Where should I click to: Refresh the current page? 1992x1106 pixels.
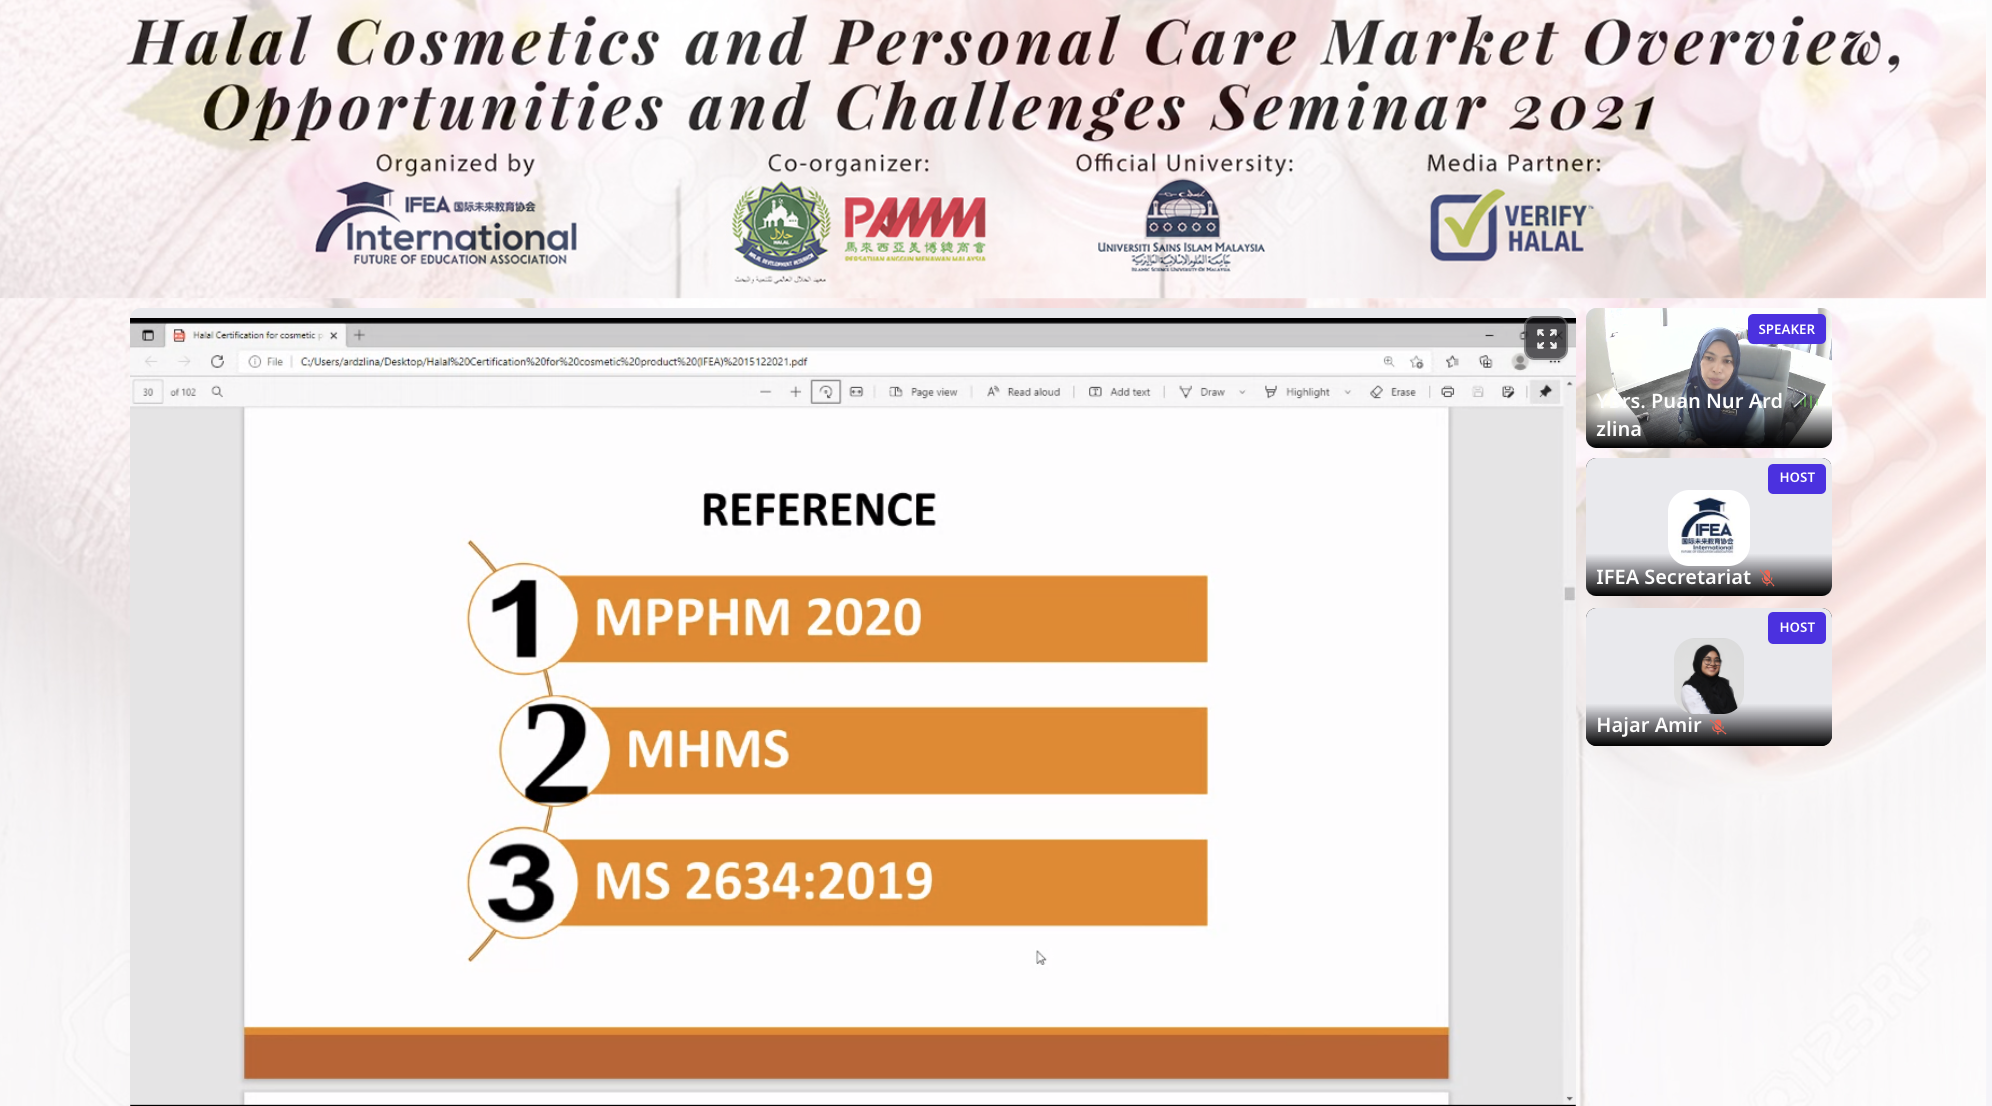tap(219, 362)
